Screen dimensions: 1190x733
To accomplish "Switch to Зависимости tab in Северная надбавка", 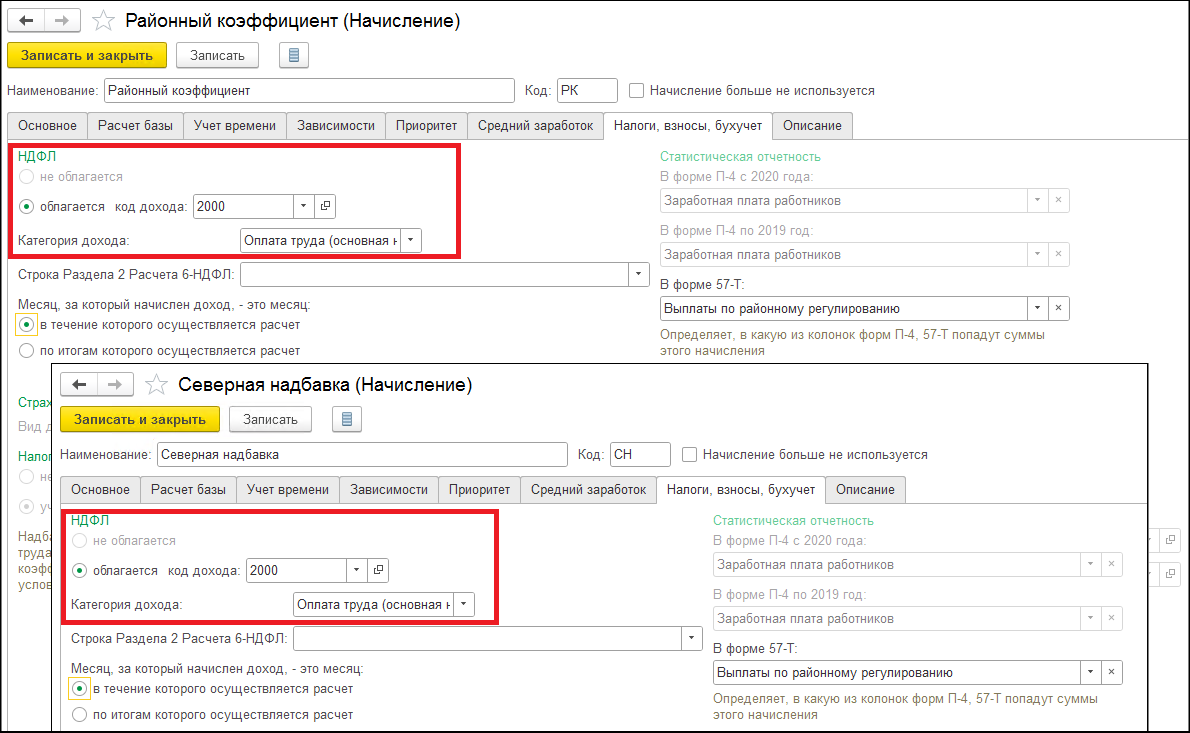I will coord(389,490).
